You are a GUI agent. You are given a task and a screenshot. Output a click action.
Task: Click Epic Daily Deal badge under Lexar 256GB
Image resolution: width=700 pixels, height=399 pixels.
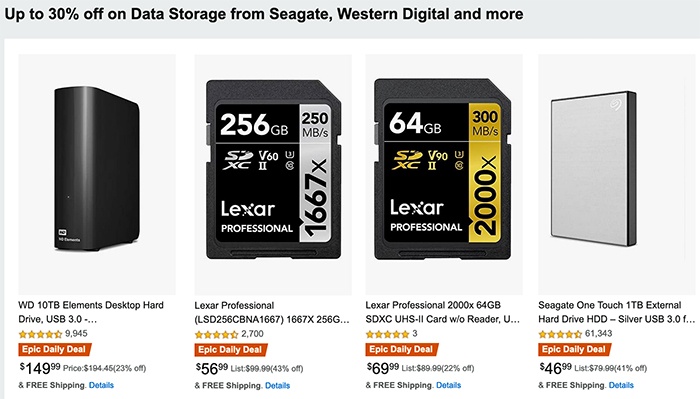tap(230, 350)
